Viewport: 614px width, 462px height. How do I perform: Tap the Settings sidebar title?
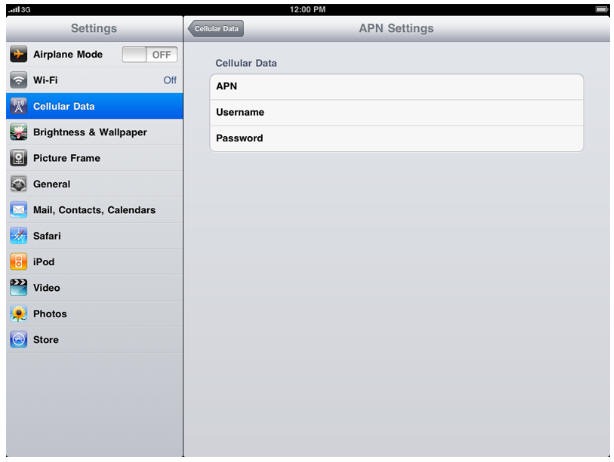[94, 28]
